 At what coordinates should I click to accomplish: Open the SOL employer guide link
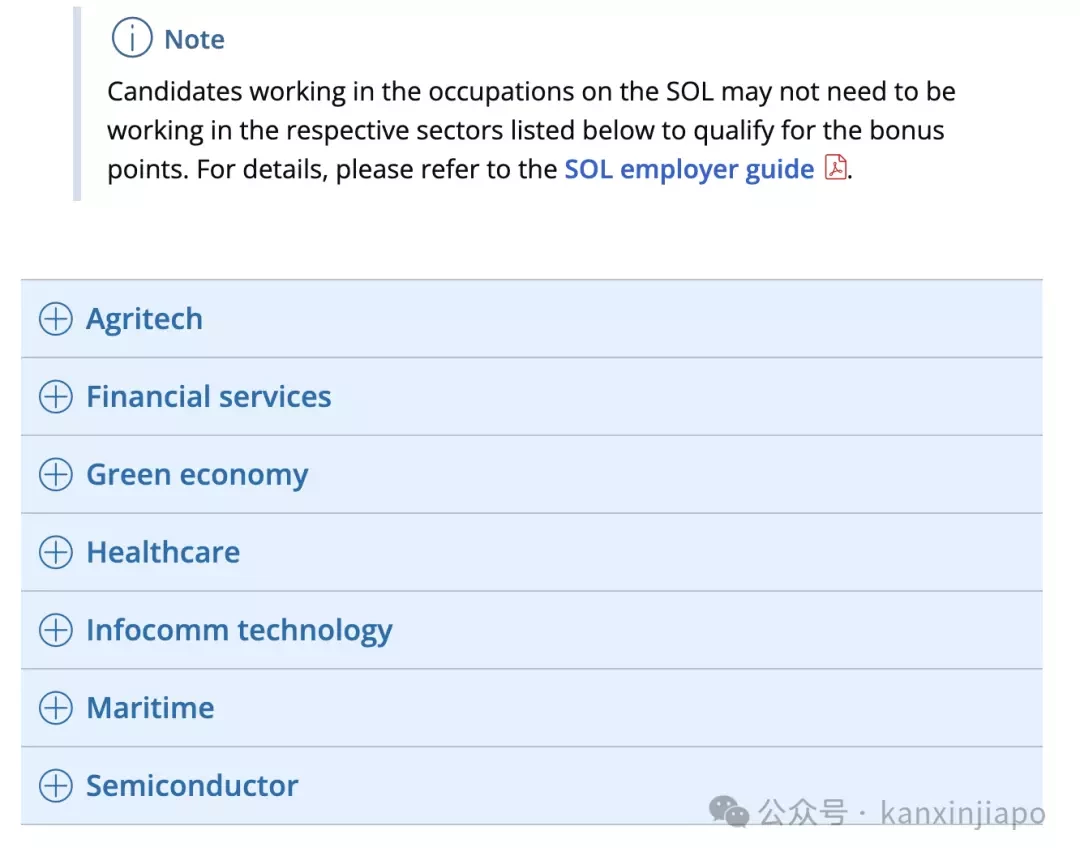point(689,169)
